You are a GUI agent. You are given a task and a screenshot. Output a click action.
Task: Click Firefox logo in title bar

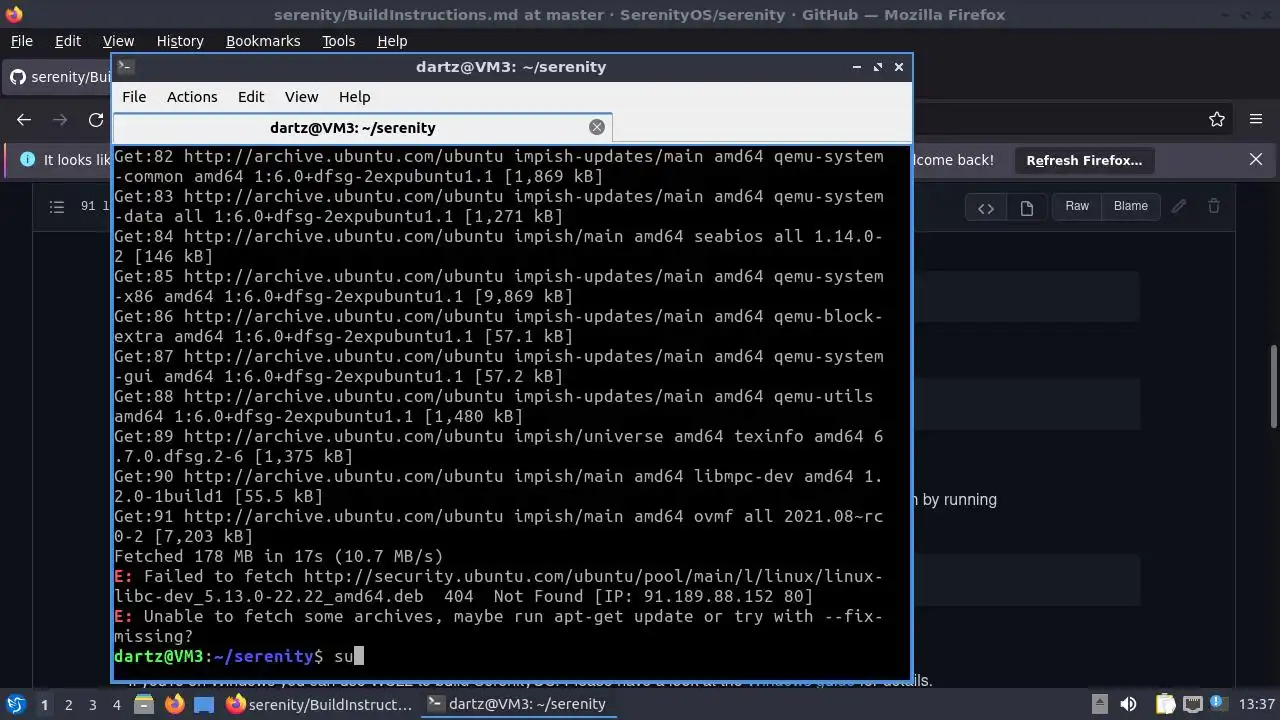tap(14, 15)
